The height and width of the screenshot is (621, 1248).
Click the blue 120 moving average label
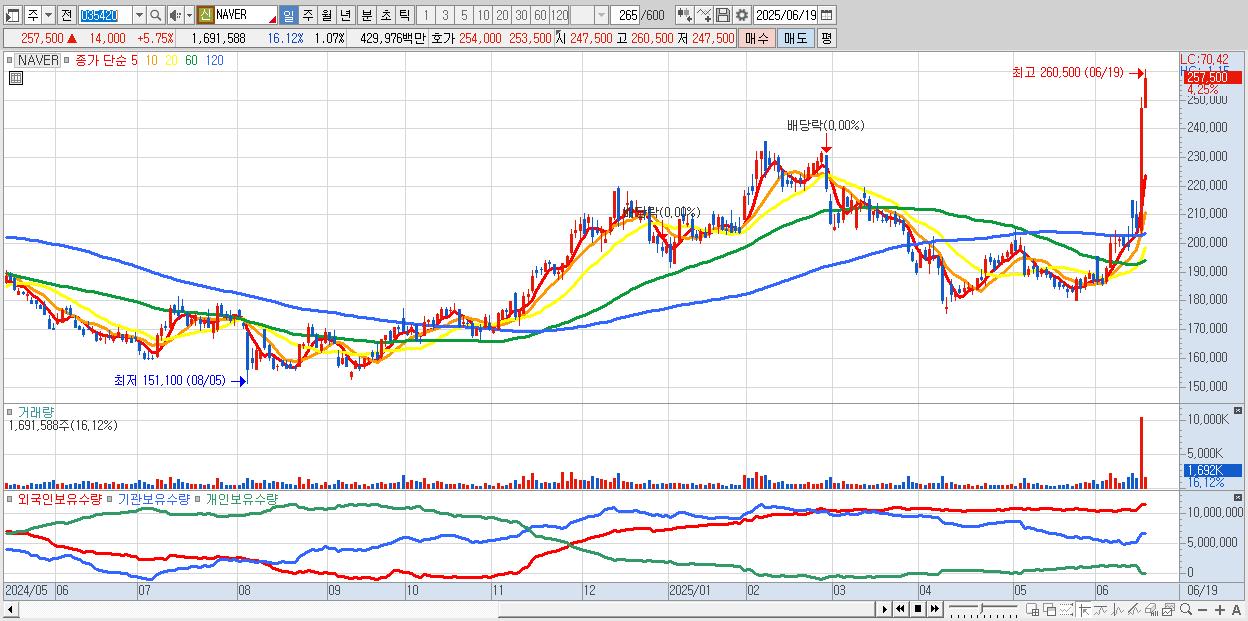pyautogui.click(x=214, y=60)
